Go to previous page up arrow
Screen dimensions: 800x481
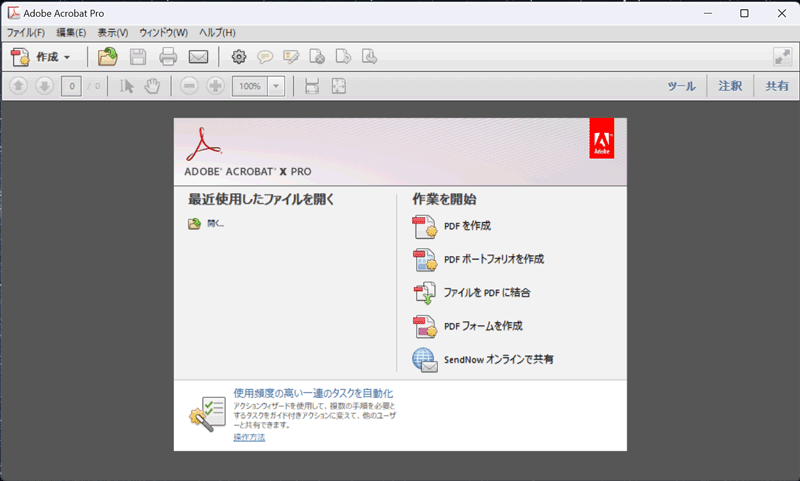(x=18, y=86)
